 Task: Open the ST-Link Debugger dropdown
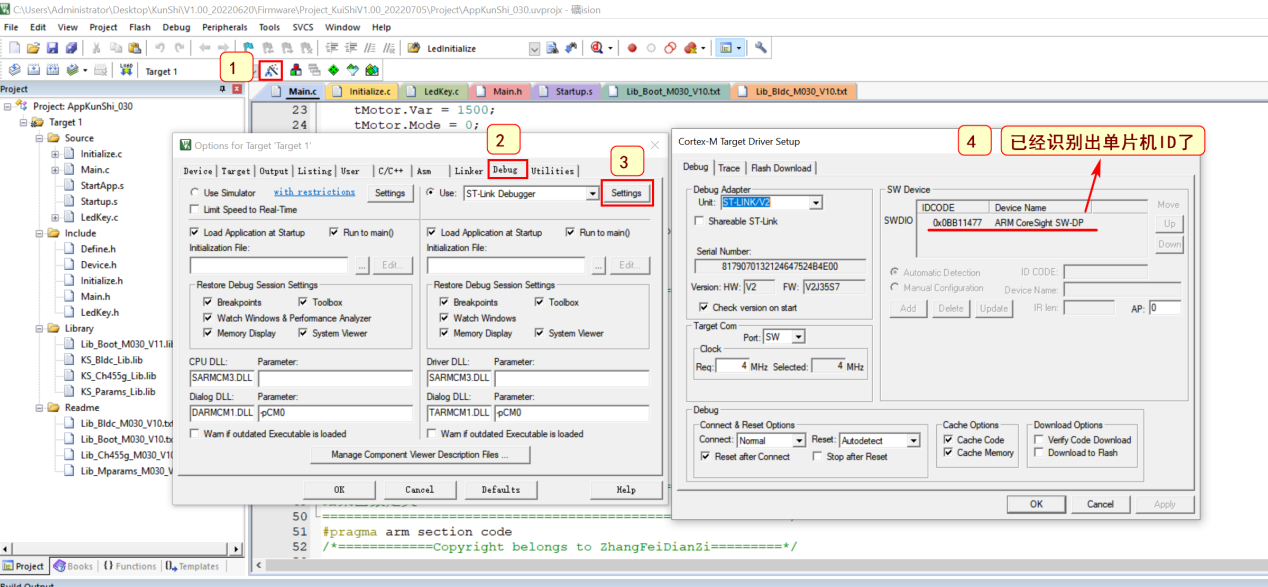point(591,193)
